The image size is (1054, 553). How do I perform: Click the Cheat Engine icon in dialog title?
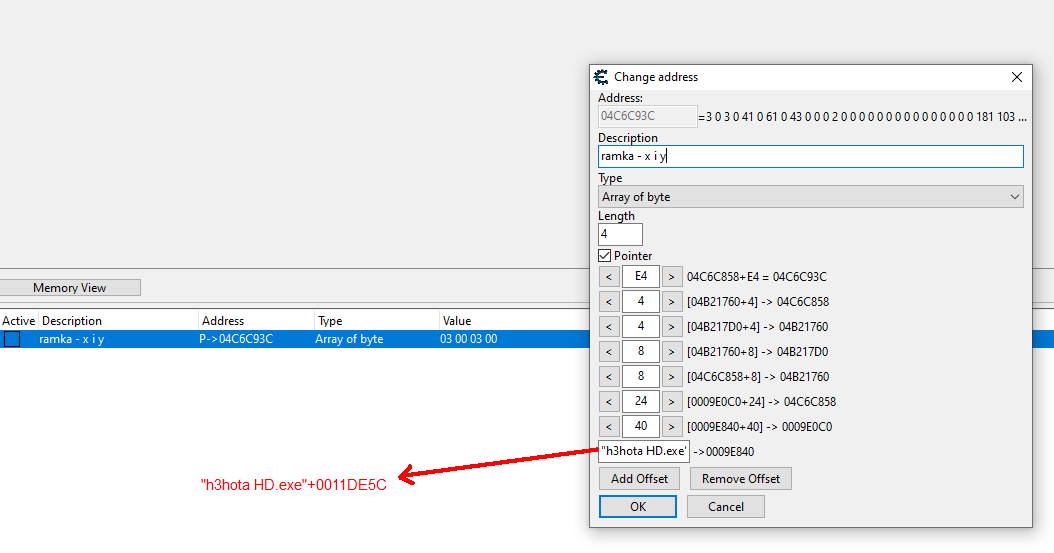click(x=601, y=77)
